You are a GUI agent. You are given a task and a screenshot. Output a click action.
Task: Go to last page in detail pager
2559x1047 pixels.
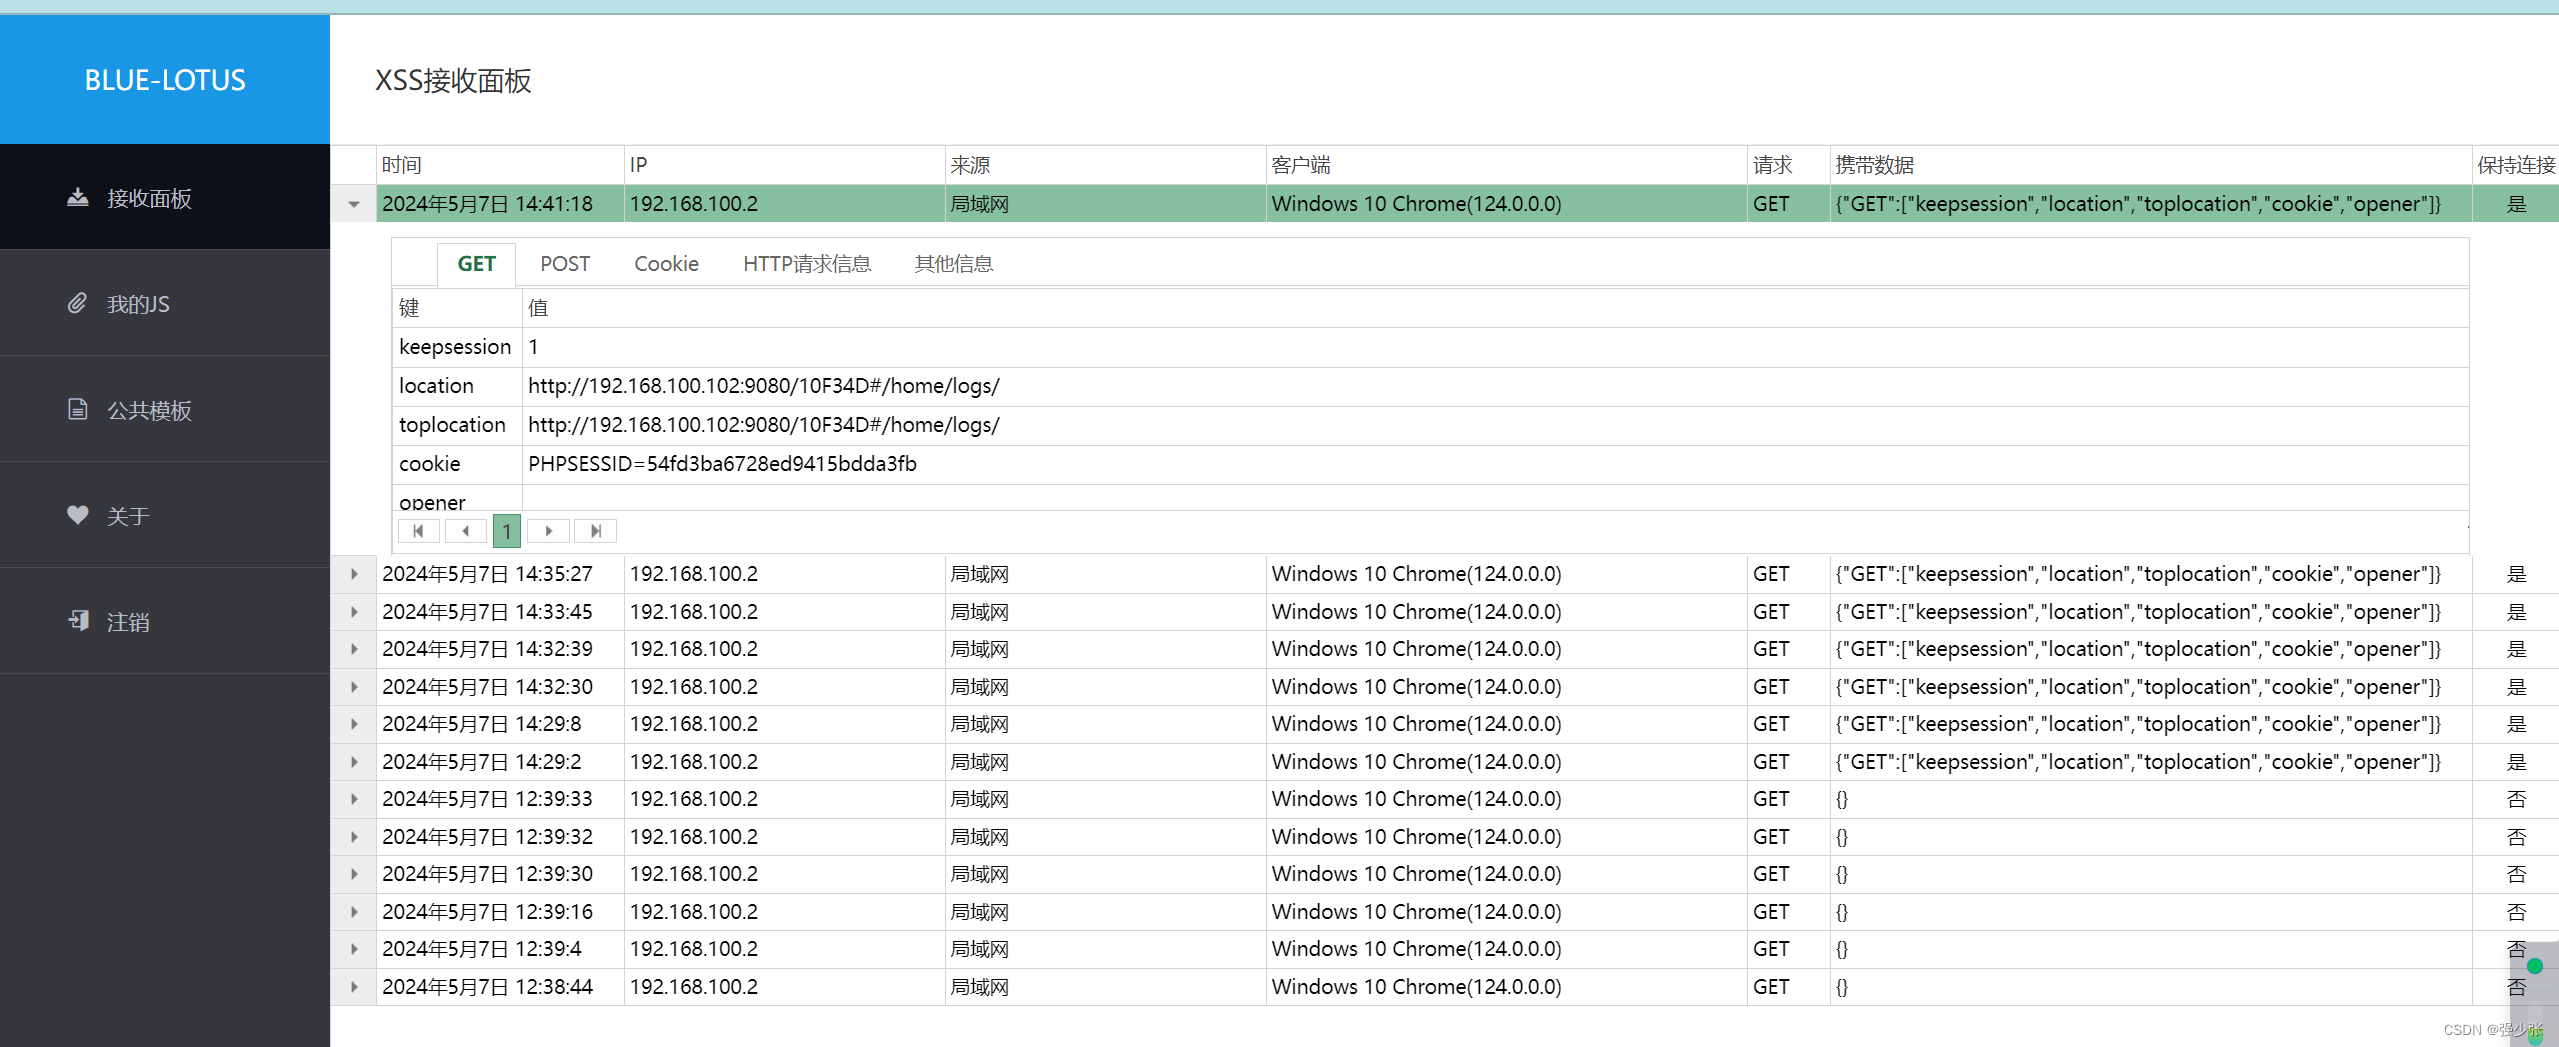coord(595,531)
